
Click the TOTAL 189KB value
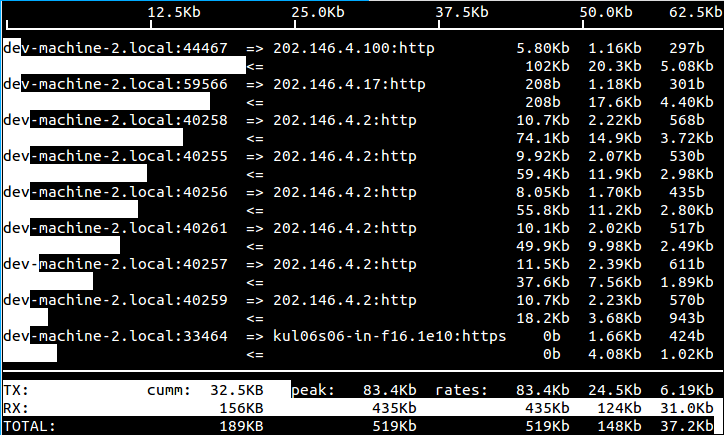click(241, 426)
